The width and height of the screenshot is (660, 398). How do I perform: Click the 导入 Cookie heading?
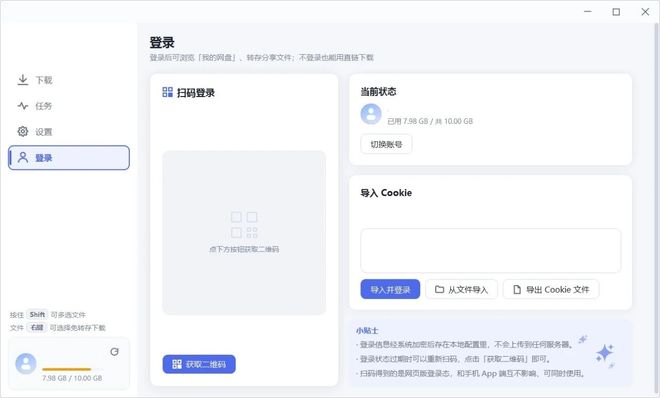386,193
